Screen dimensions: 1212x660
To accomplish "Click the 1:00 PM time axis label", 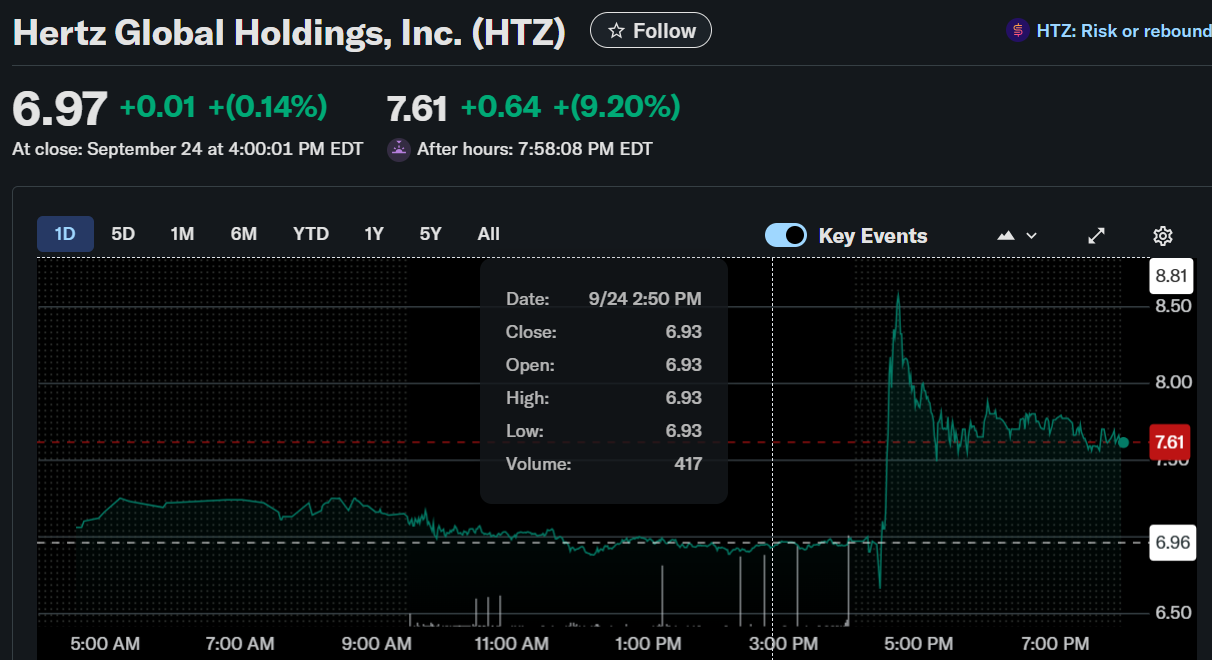I will [647, 644].
